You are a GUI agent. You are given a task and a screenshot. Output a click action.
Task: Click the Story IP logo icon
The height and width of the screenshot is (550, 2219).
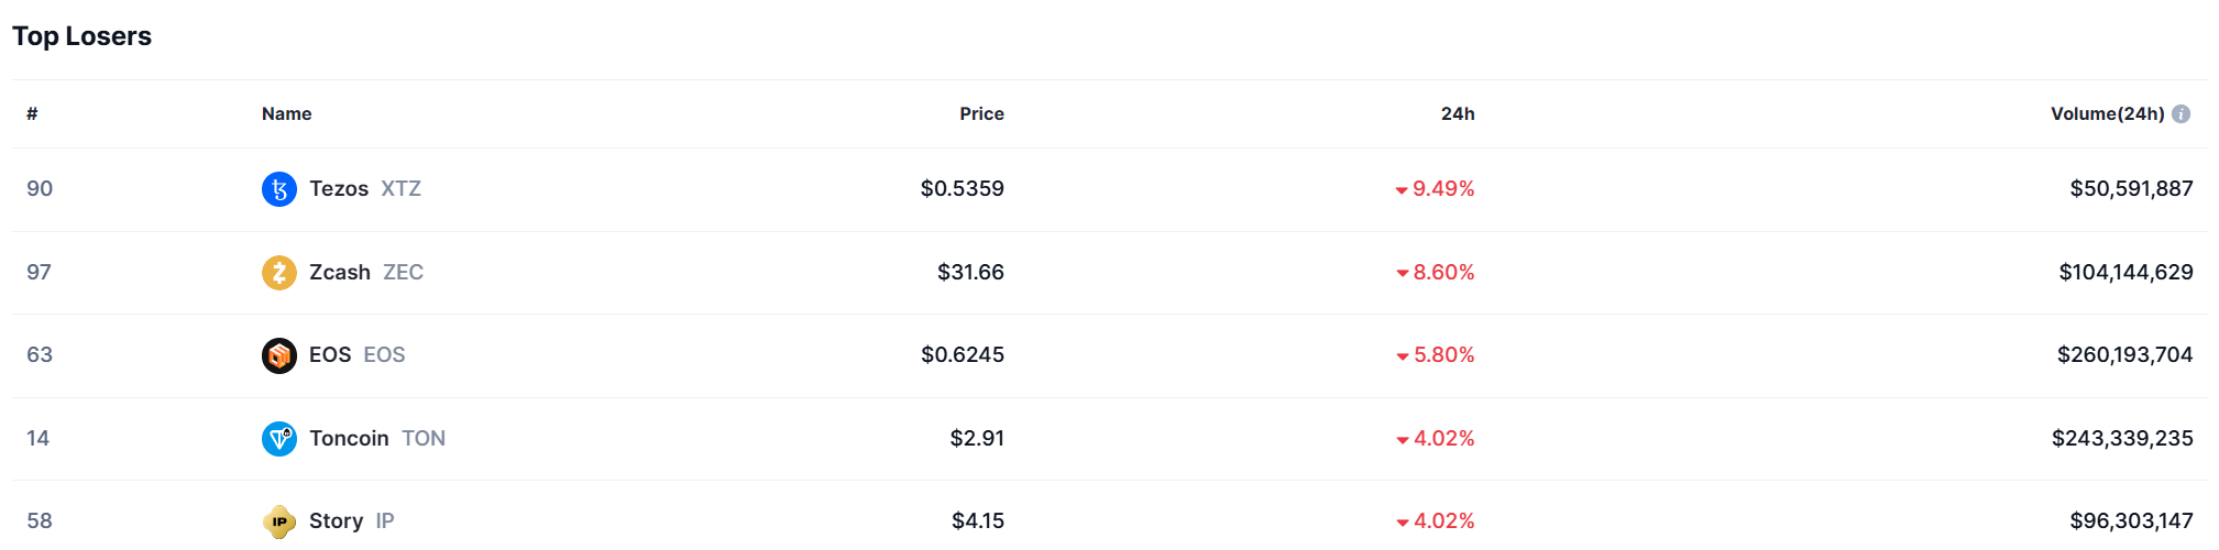279,521
